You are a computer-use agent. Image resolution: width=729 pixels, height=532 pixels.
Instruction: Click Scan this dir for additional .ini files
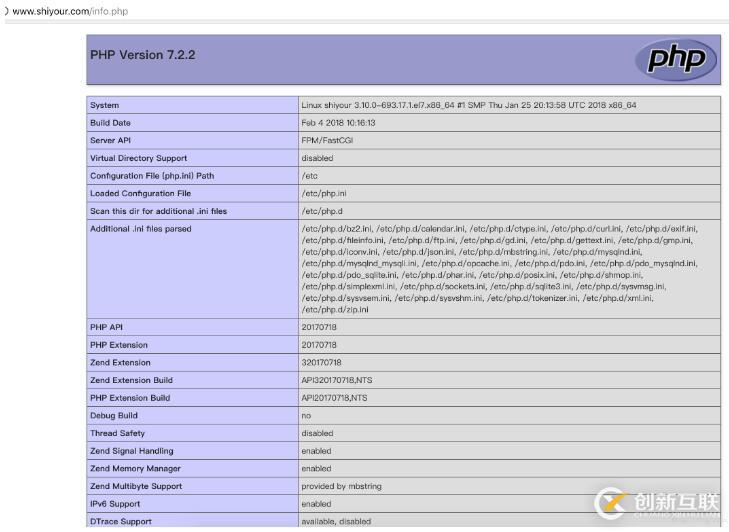(159, 211)
